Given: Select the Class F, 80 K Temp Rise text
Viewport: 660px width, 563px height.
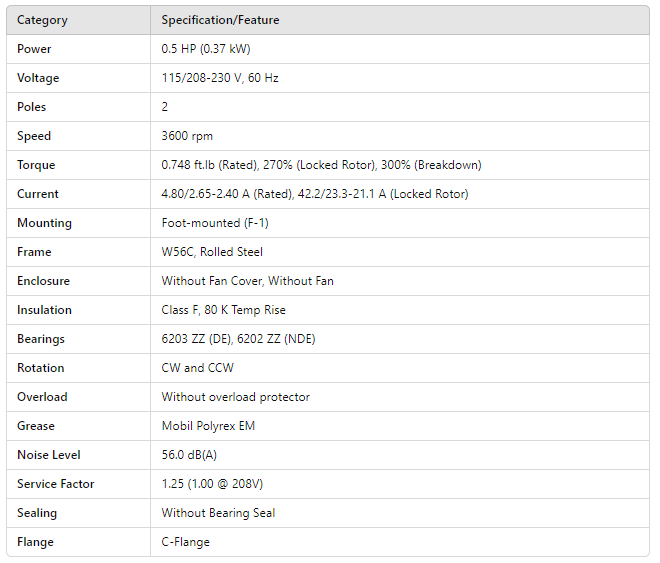Looking at the screenshot, I should tap(223, 310).
